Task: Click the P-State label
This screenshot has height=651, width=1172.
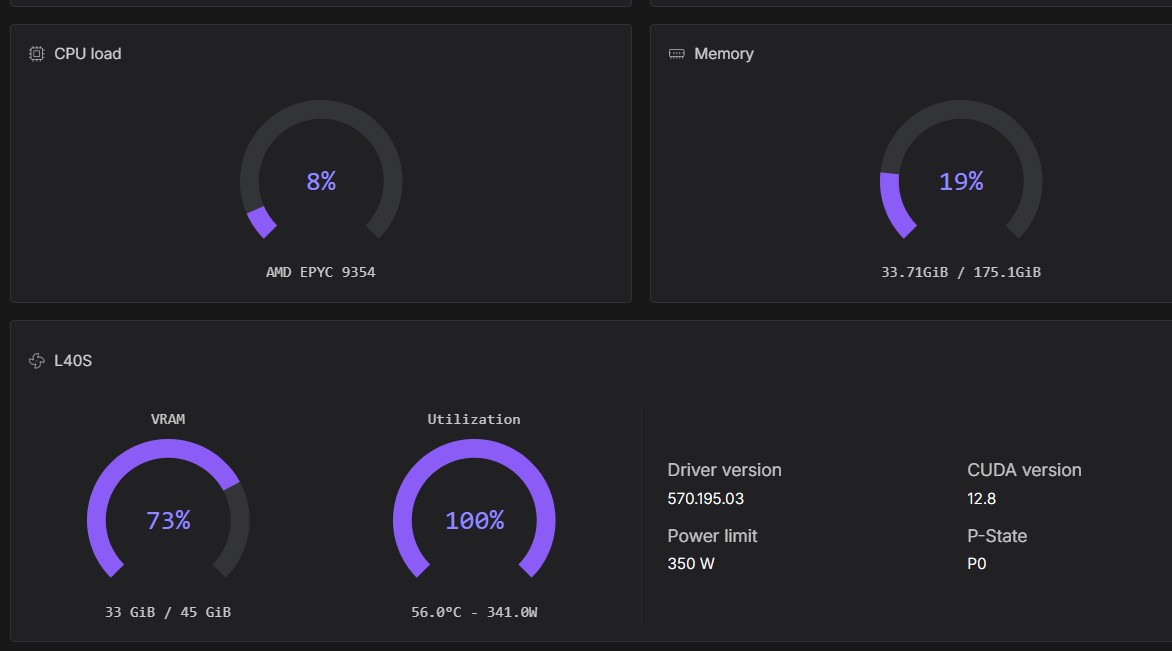Action: [x=997, y=536]
